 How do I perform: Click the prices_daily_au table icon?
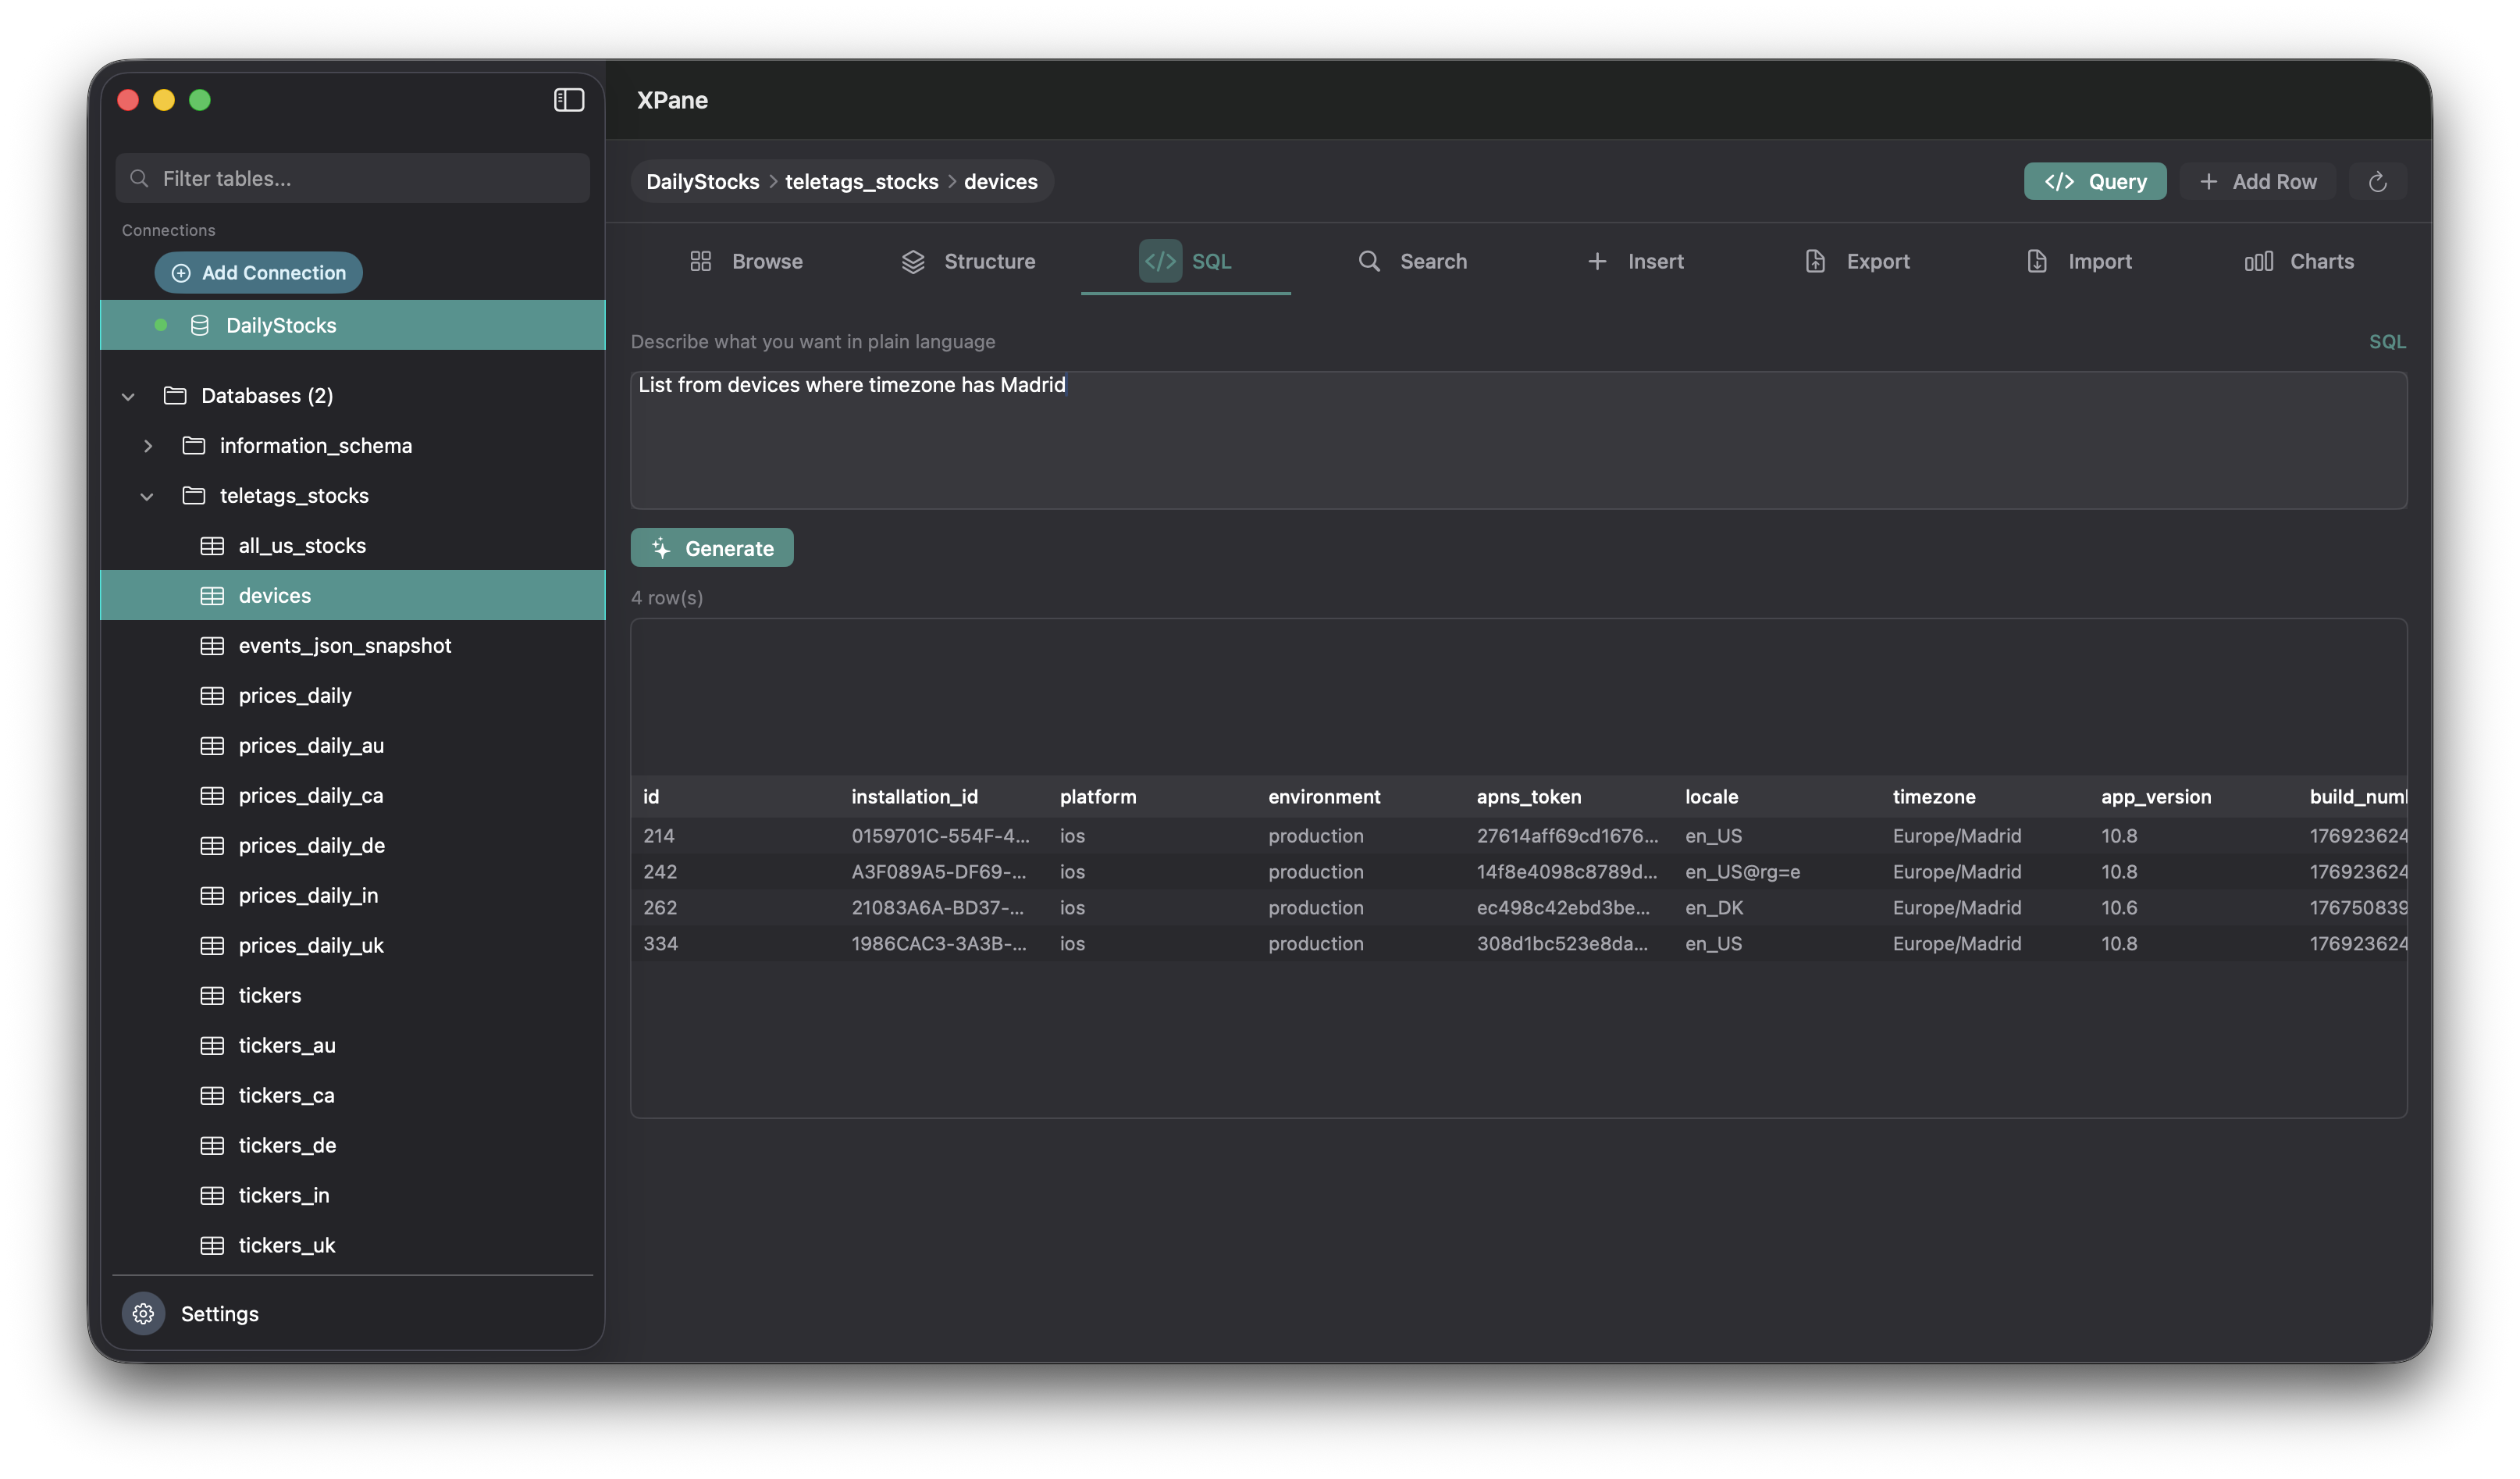pyautogui.click(x=212, y=745)
